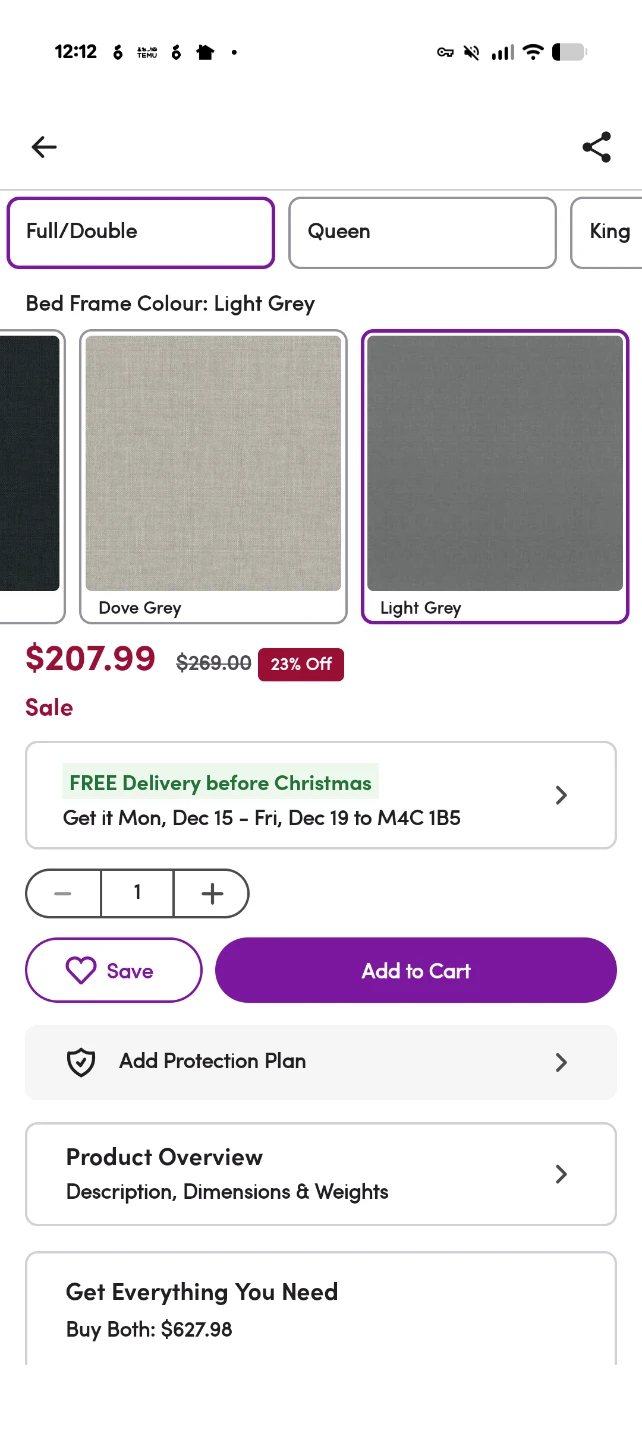
Task: Tap the battery status icon
Action: (x=568, y=52)
